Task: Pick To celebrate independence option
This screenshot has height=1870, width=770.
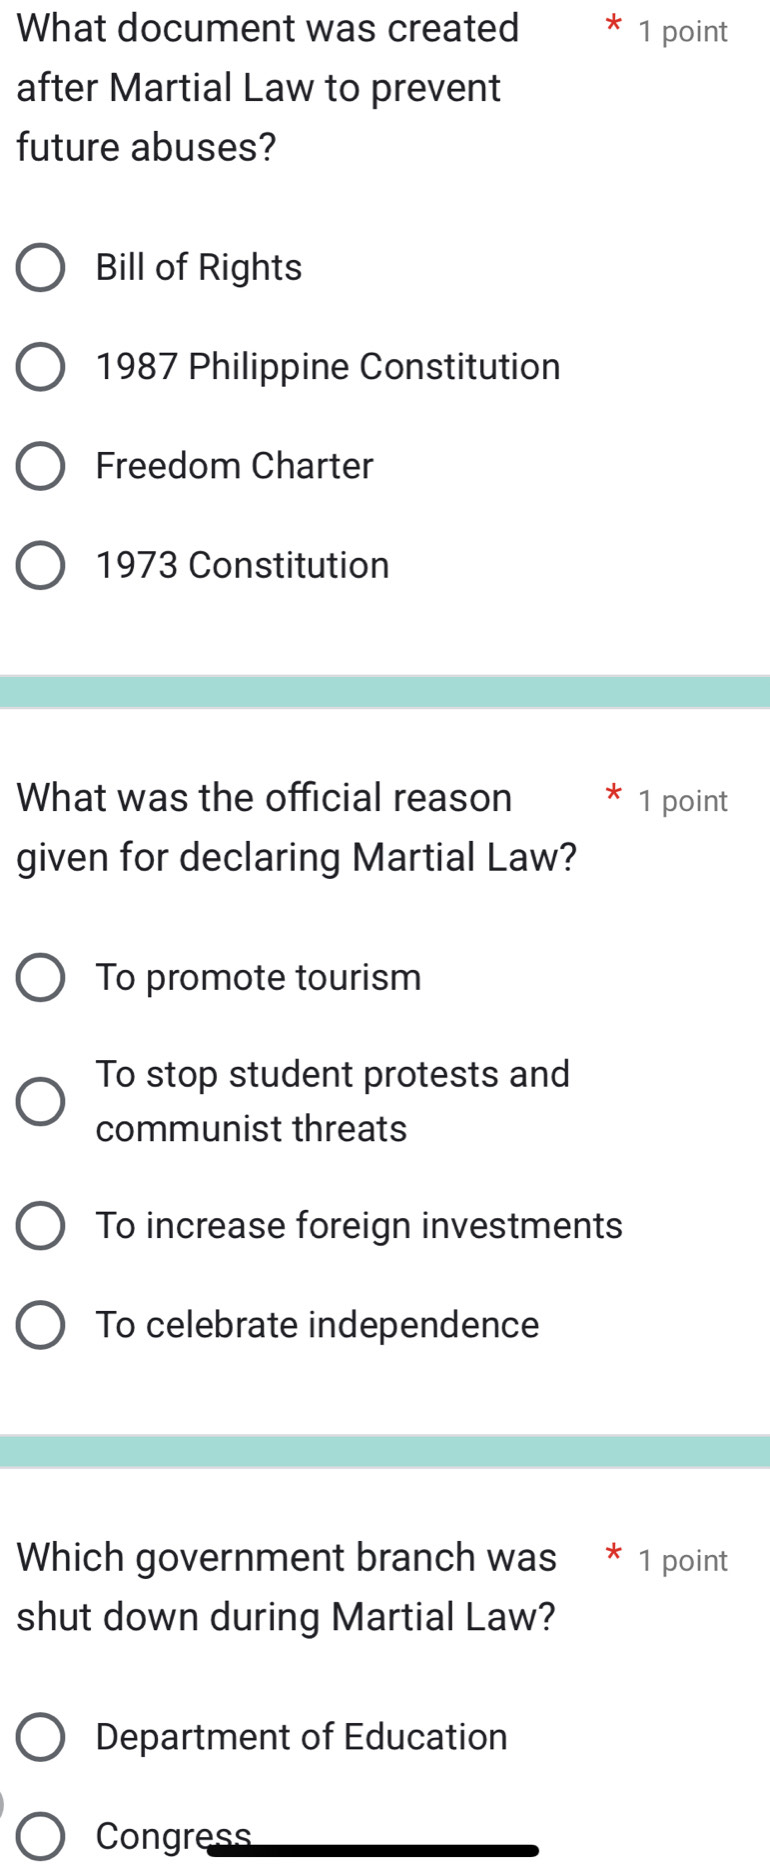Action: (x=40, y=1324)
